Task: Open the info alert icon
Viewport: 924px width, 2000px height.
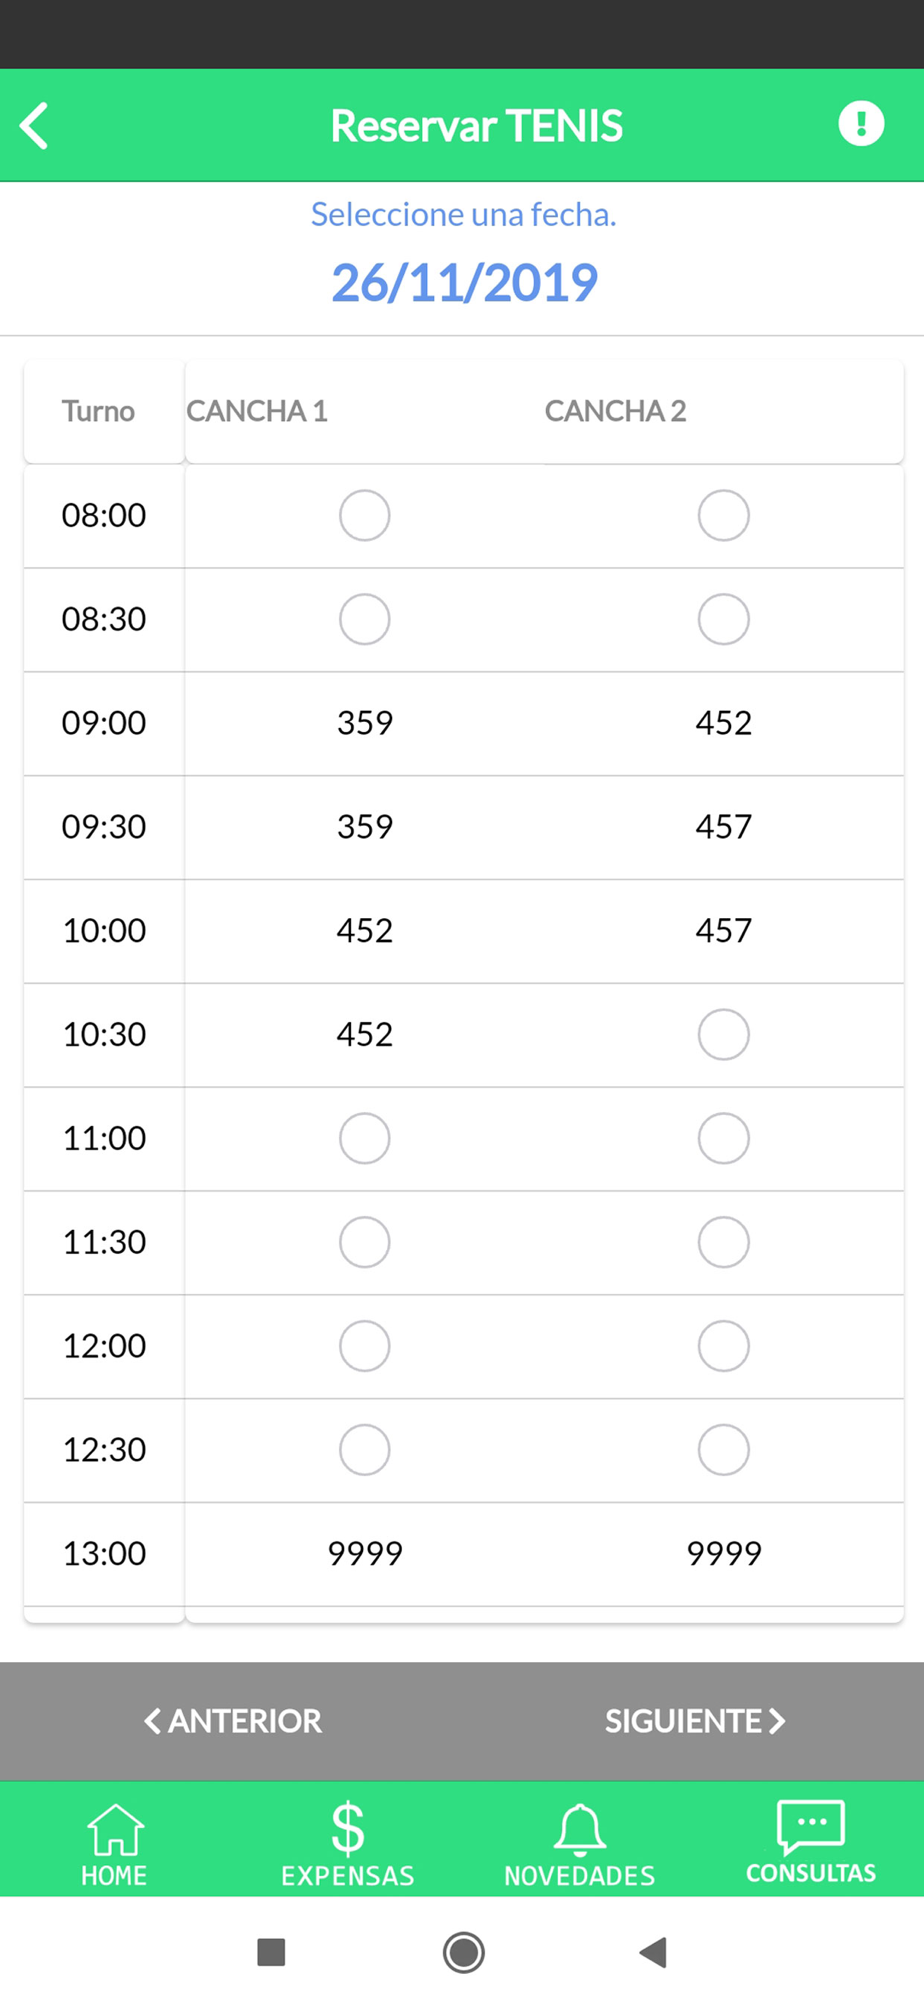Action: (x=860, y=124)
